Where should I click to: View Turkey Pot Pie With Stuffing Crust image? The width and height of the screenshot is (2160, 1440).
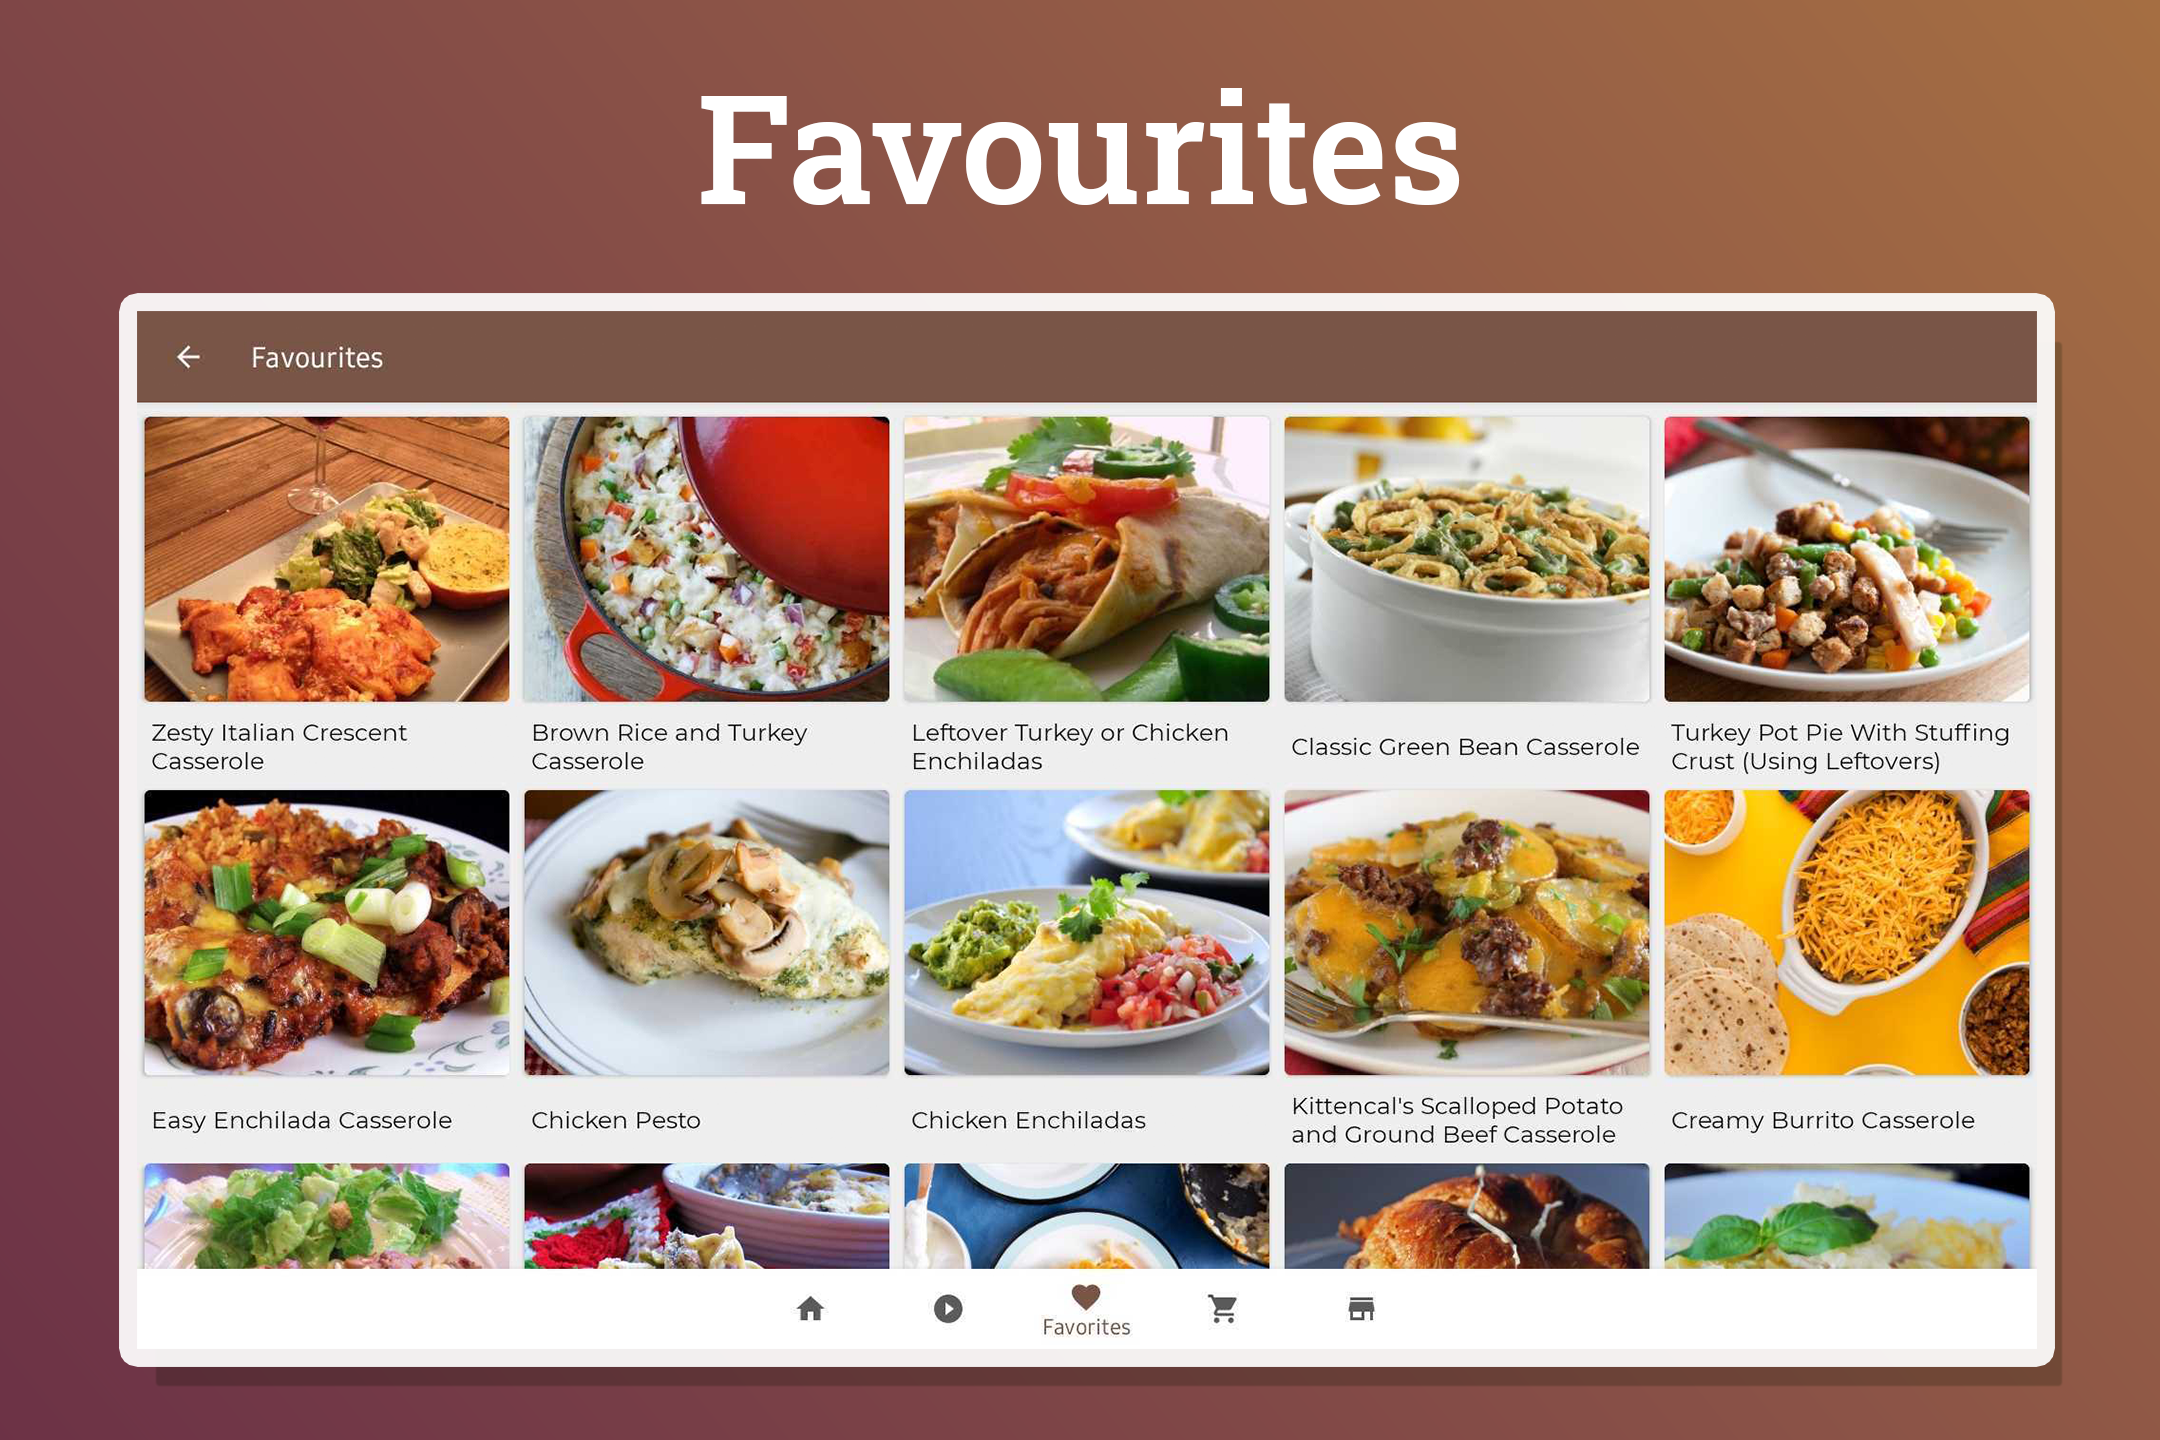pos(1847,559)
